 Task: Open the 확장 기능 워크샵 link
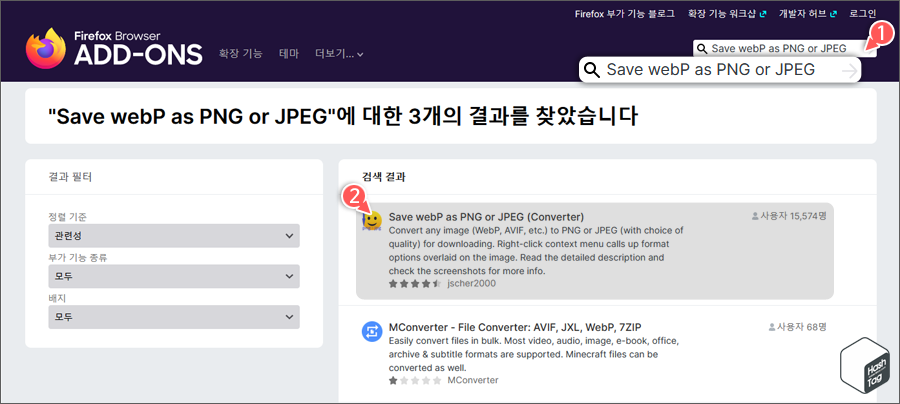(726, 13)
